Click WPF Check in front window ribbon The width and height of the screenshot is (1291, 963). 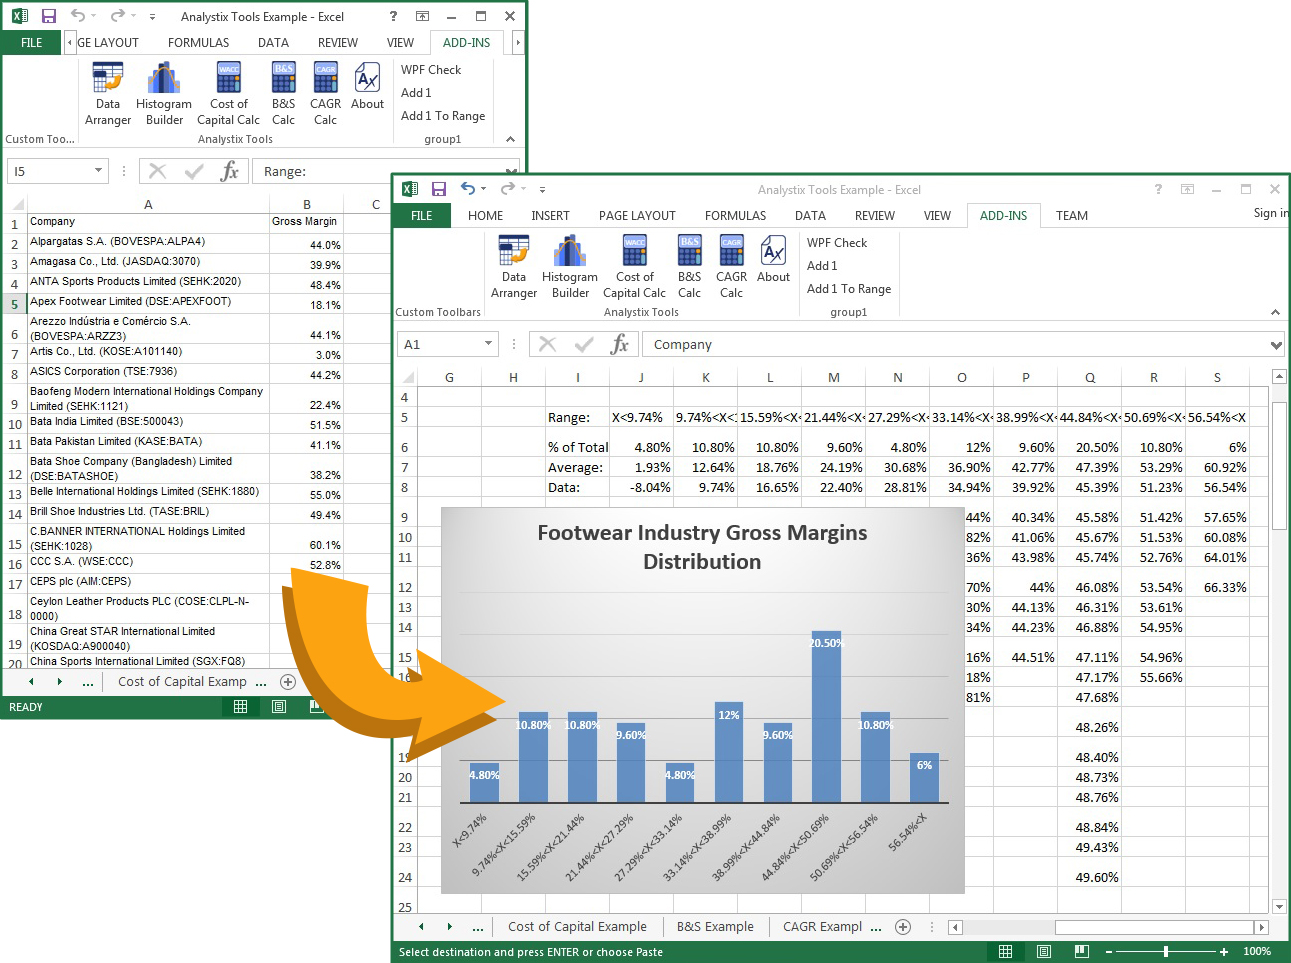point(837,243)
